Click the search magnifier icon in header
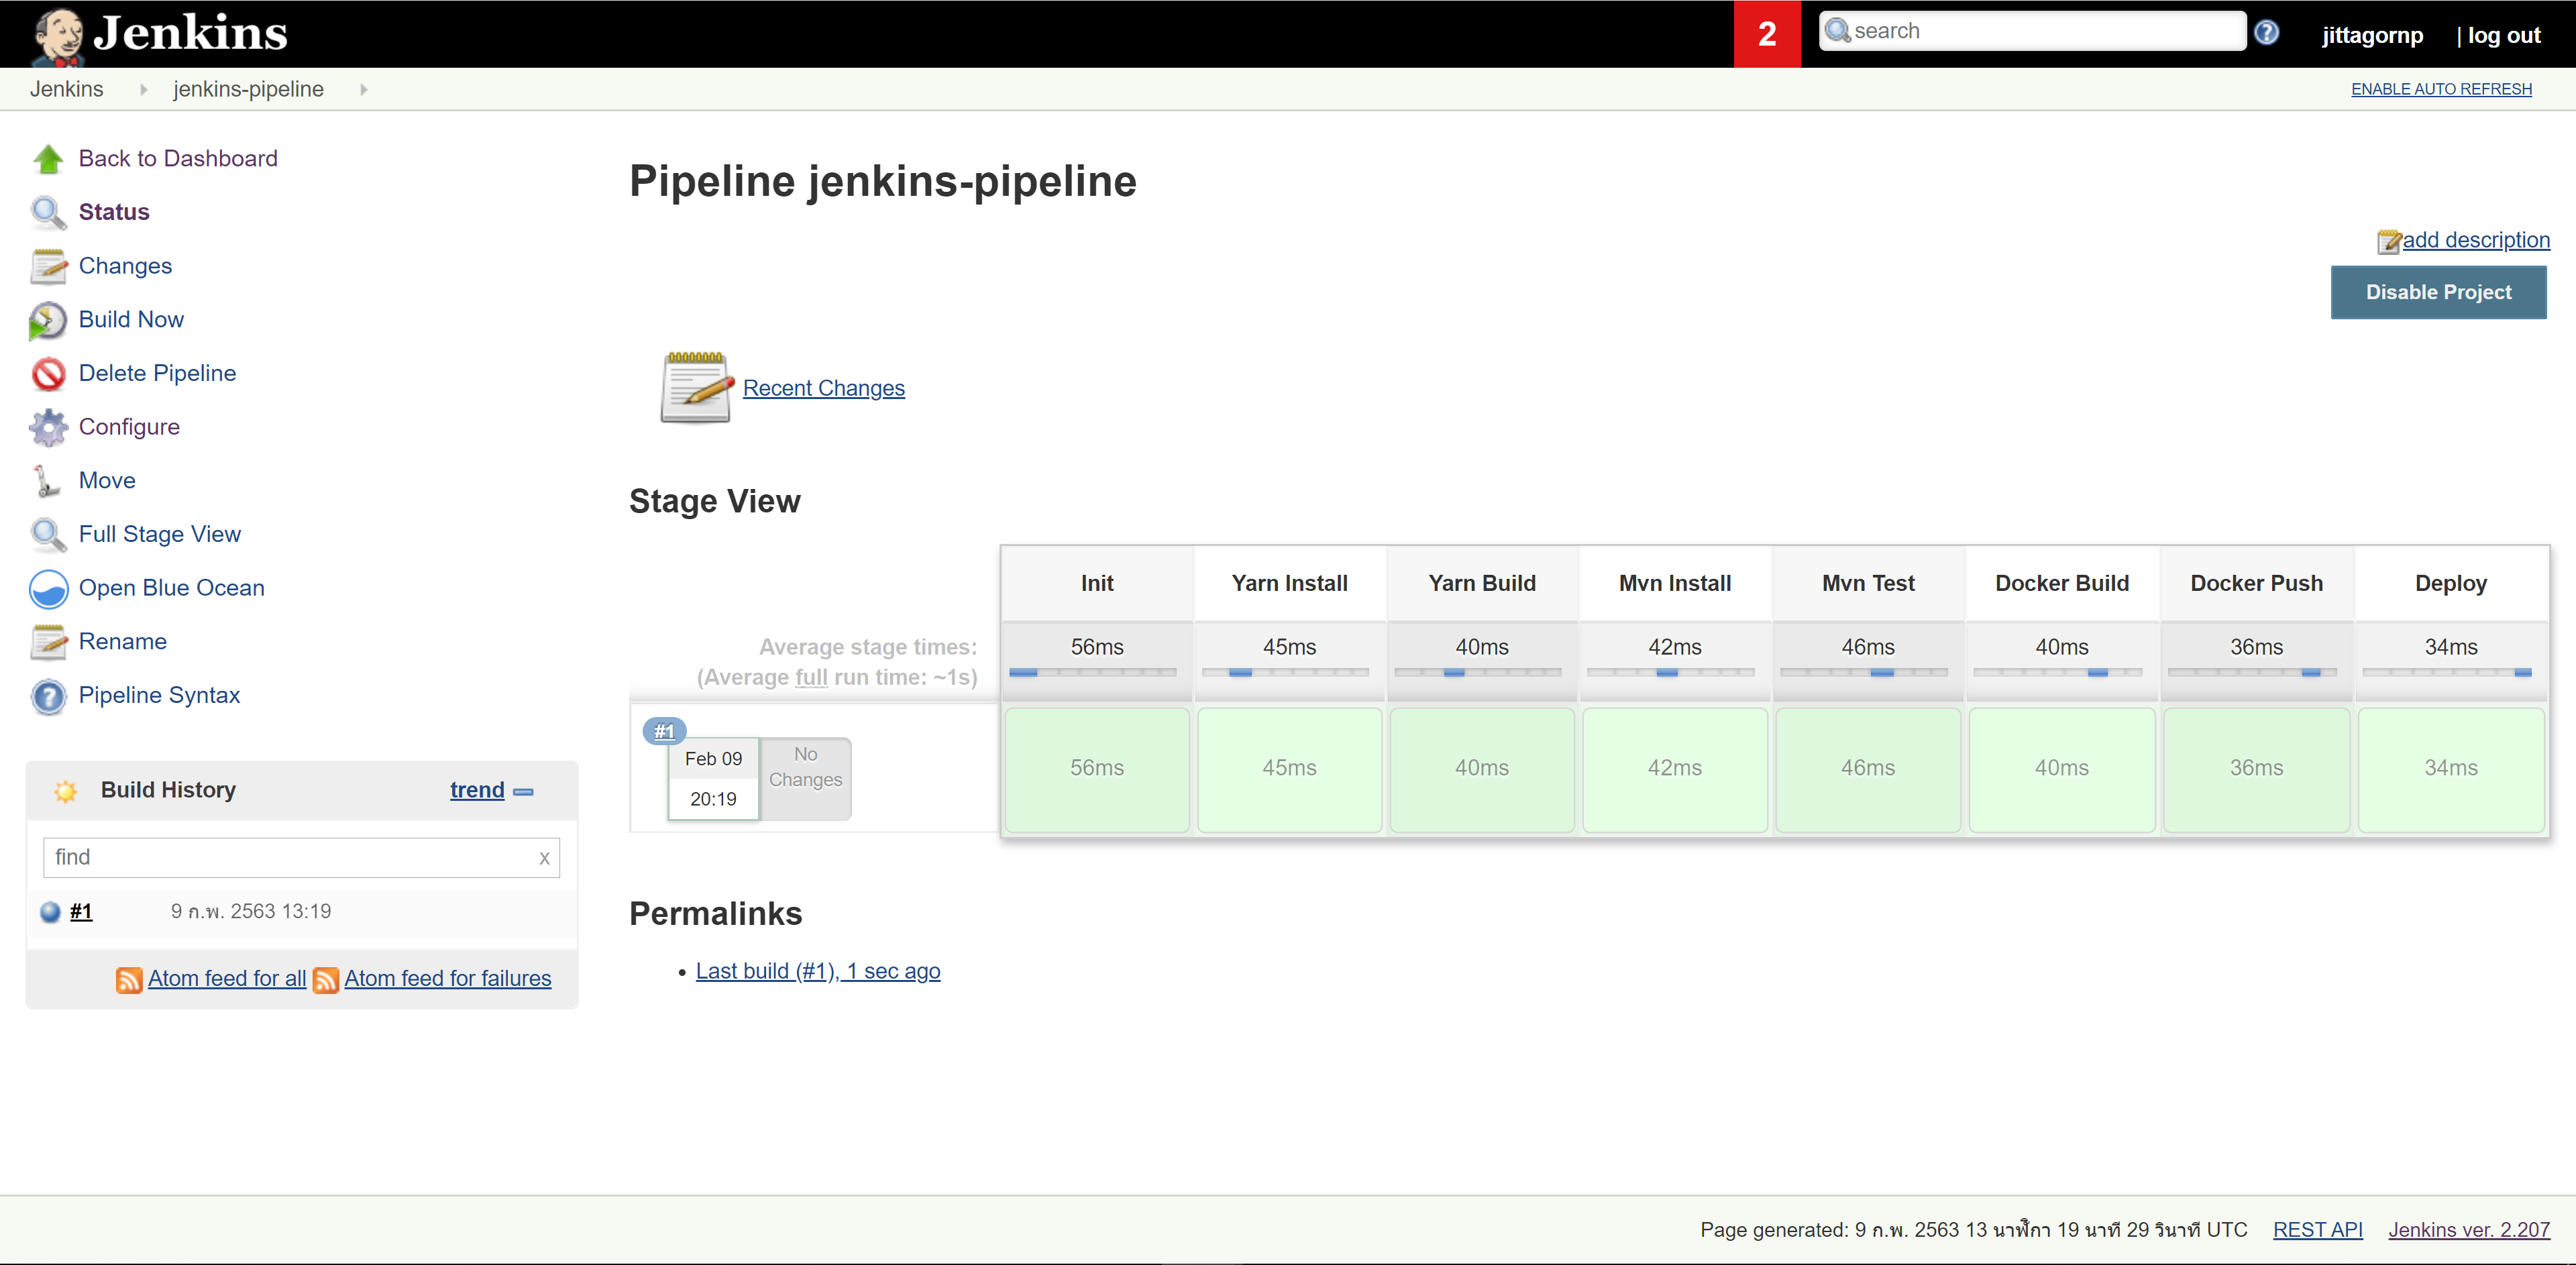Screen dimensions: 2576x1265 1837,31
